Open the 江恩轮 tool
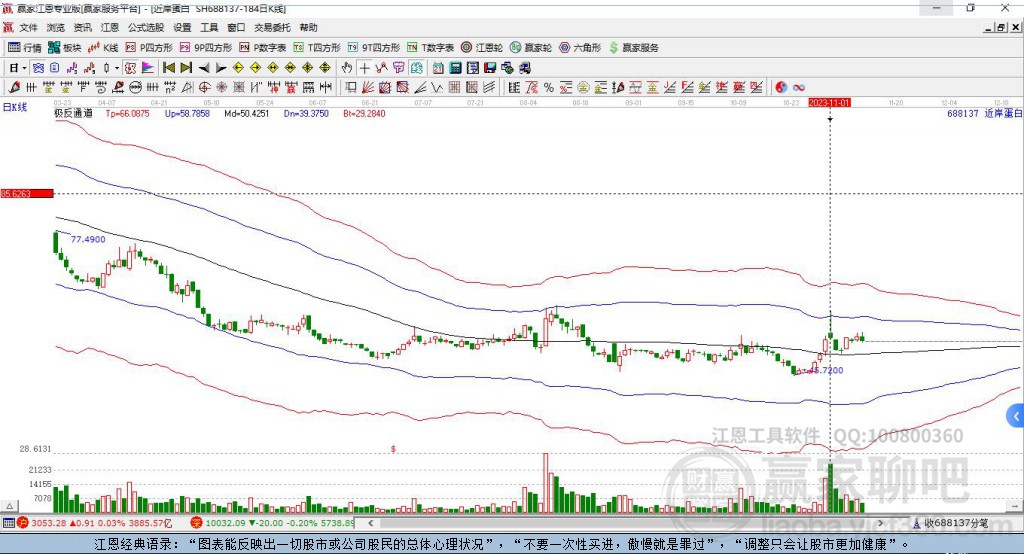 [x=482, y=48]
